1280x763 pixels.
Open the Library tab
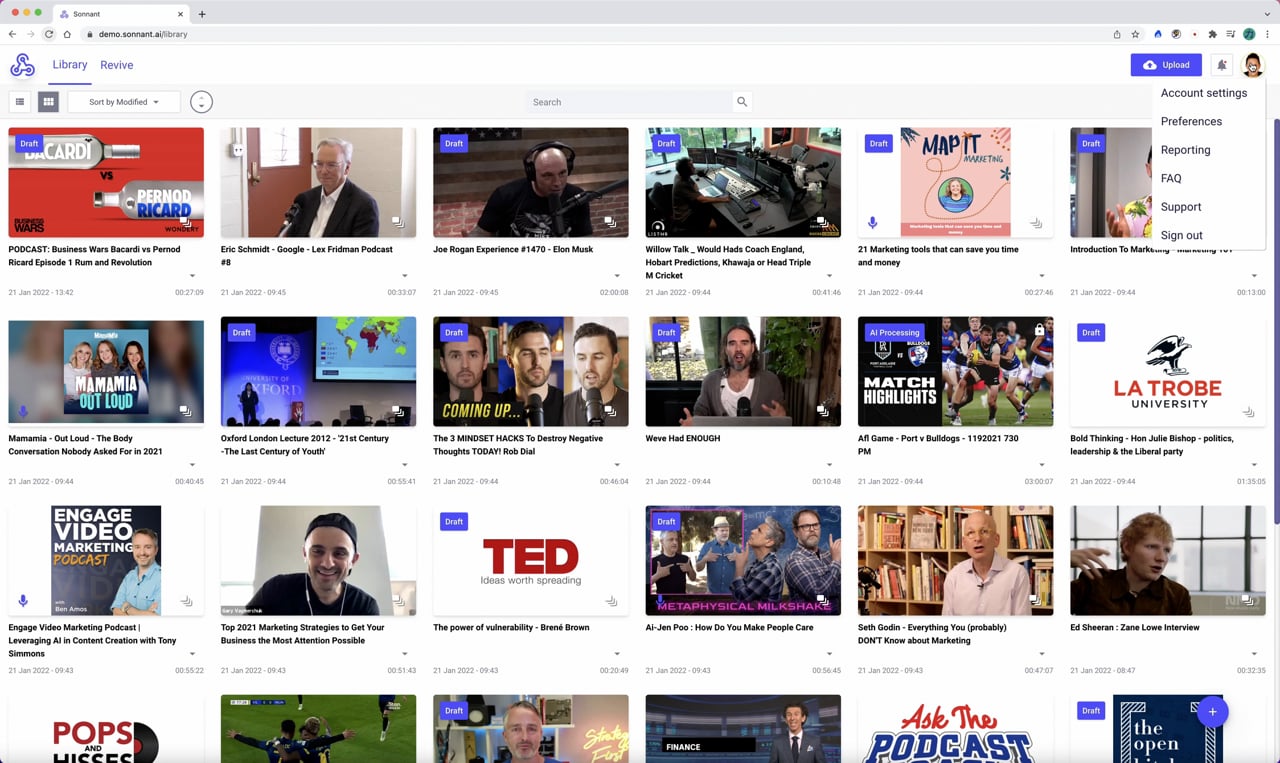click(x=70, y=65)
